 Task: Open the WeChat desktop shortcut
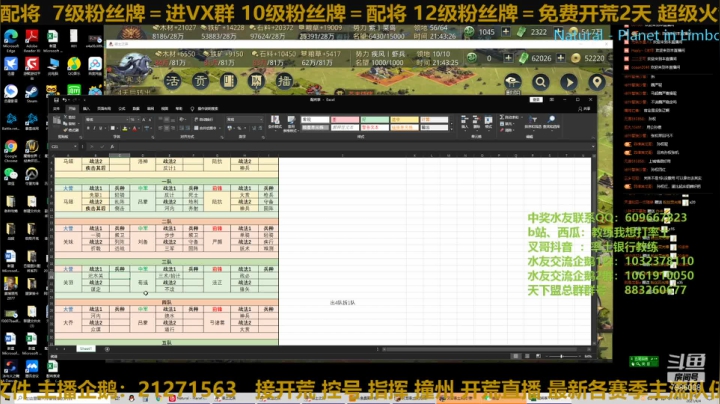11,177
